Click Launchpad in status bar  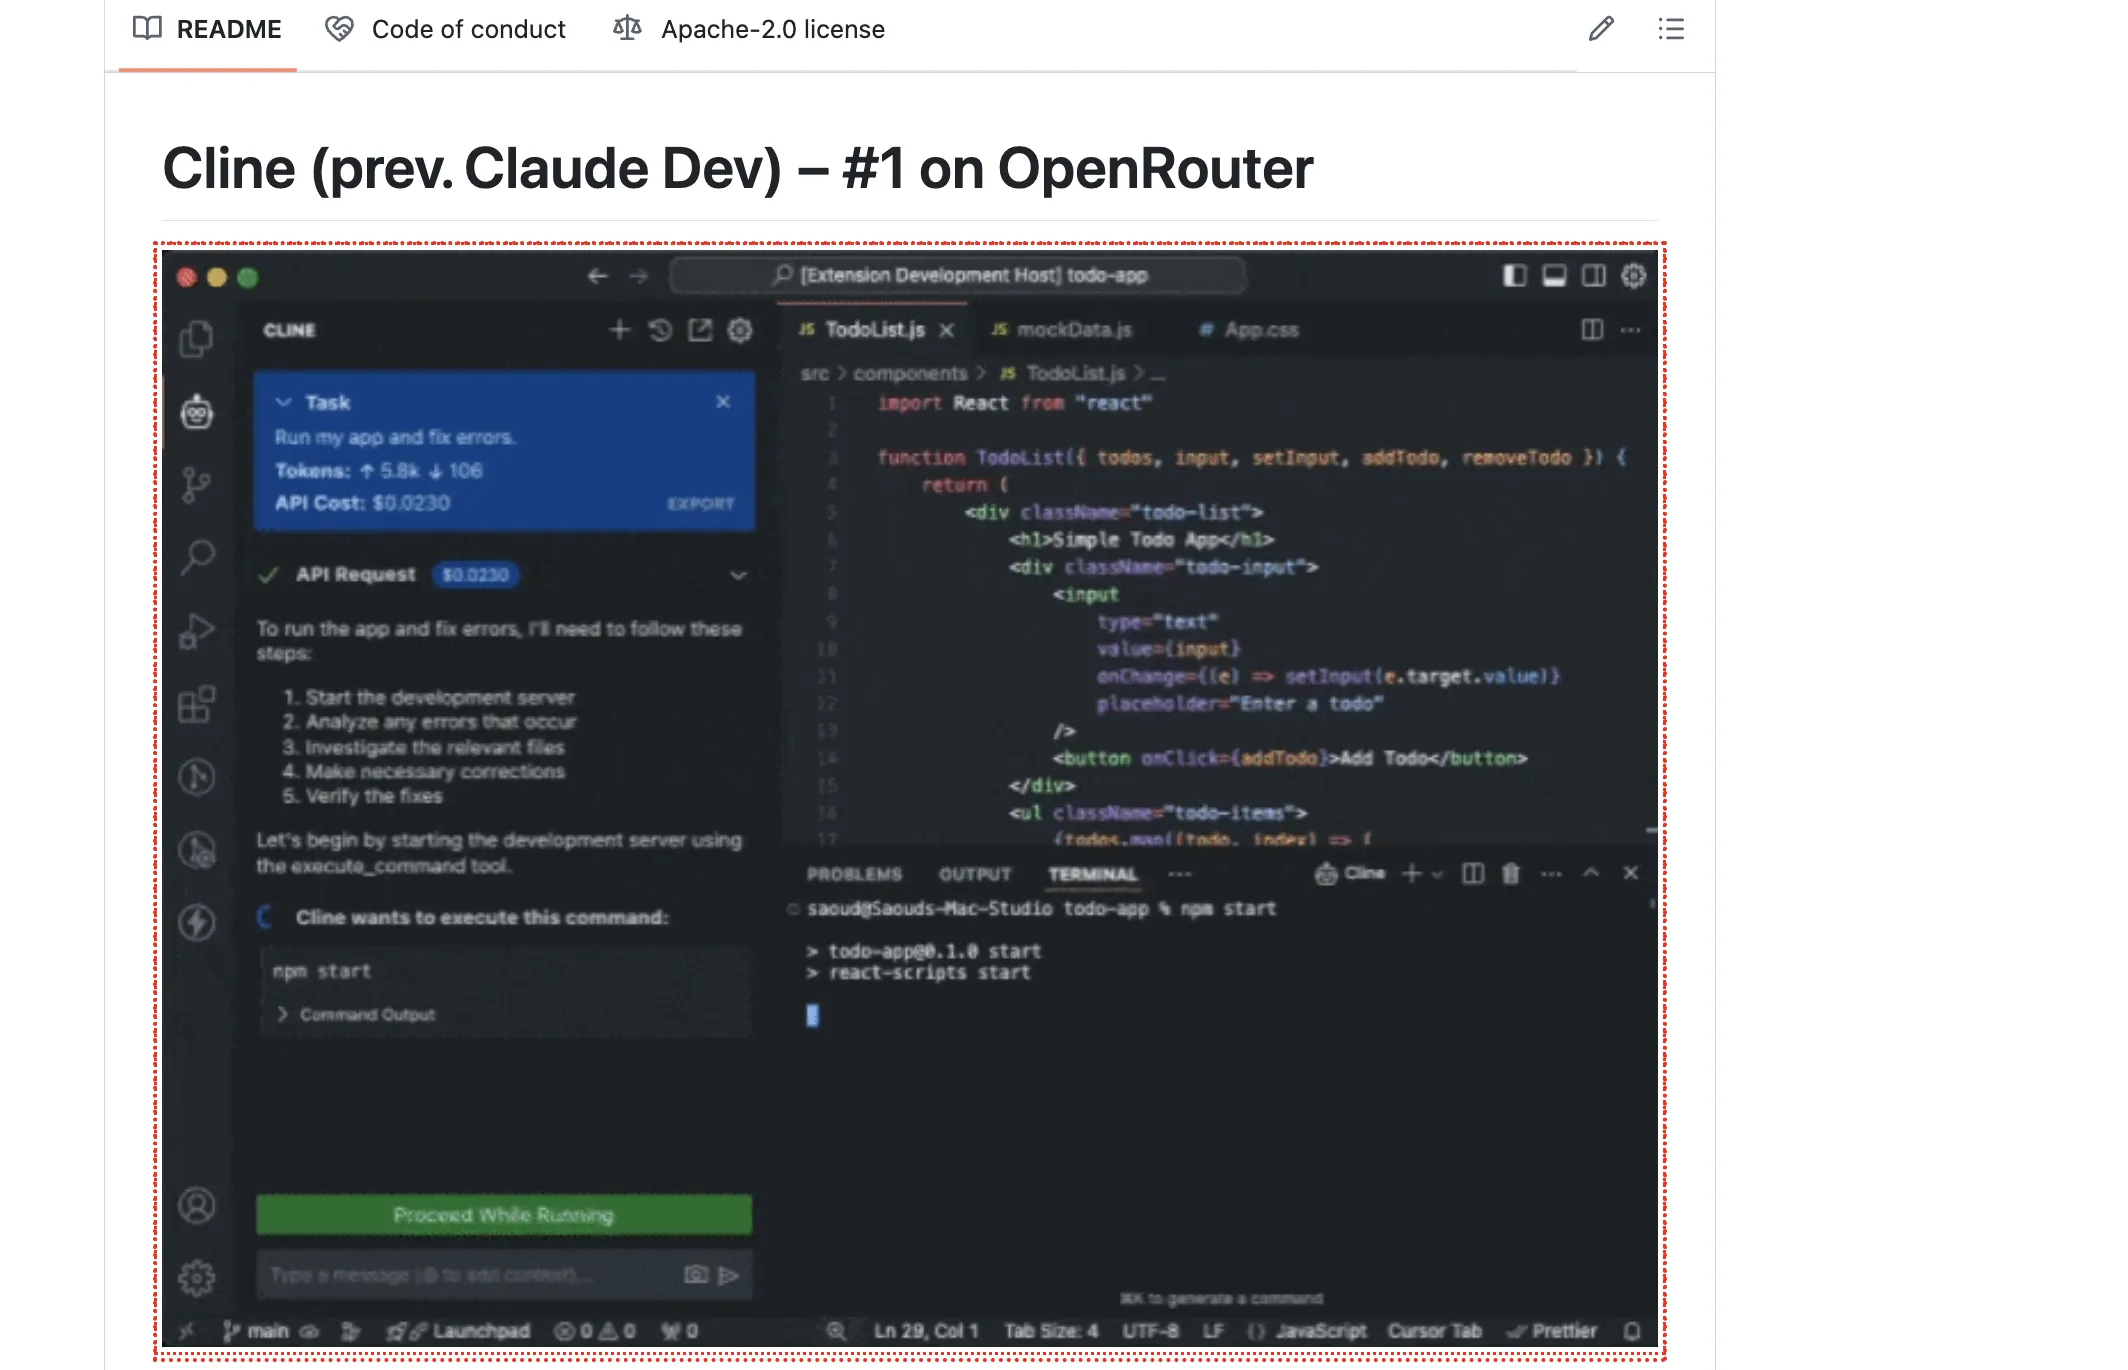(x=459, y=1331)
